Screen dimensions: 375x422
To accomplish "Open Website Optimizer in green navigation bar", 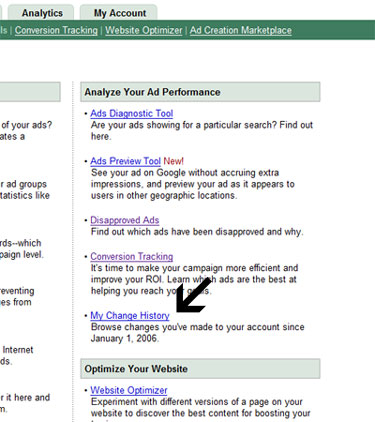I will point(144,30).
